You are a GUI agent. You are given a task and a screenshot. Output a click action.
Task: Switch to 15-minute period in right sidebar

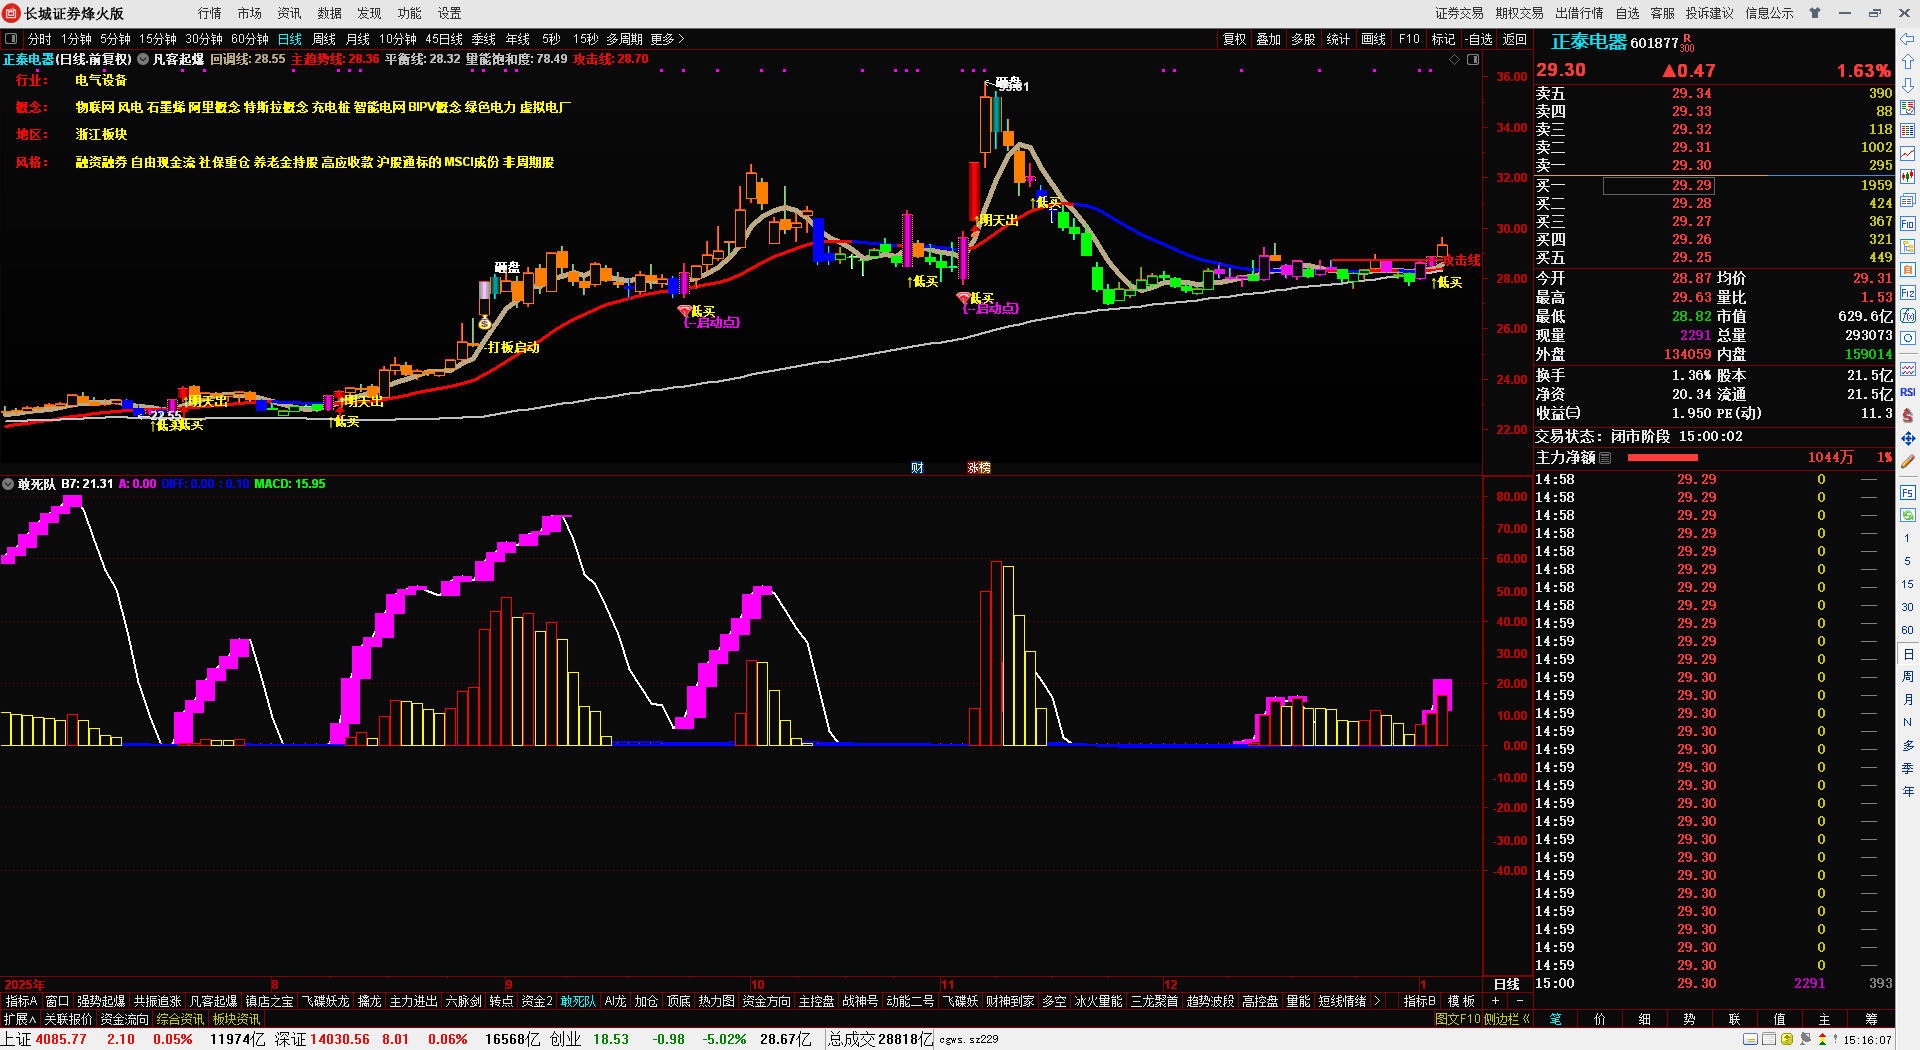[x=1907, y=585]
